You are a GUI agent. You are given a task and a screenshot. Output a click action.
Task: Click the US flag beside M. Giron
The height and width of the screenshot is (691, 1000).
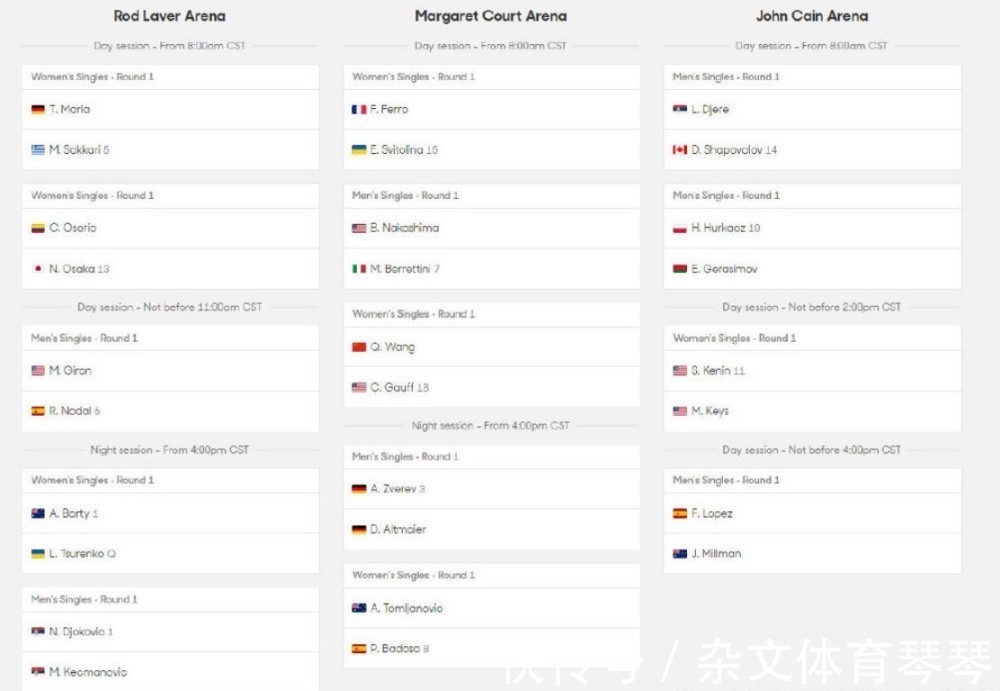38,371
